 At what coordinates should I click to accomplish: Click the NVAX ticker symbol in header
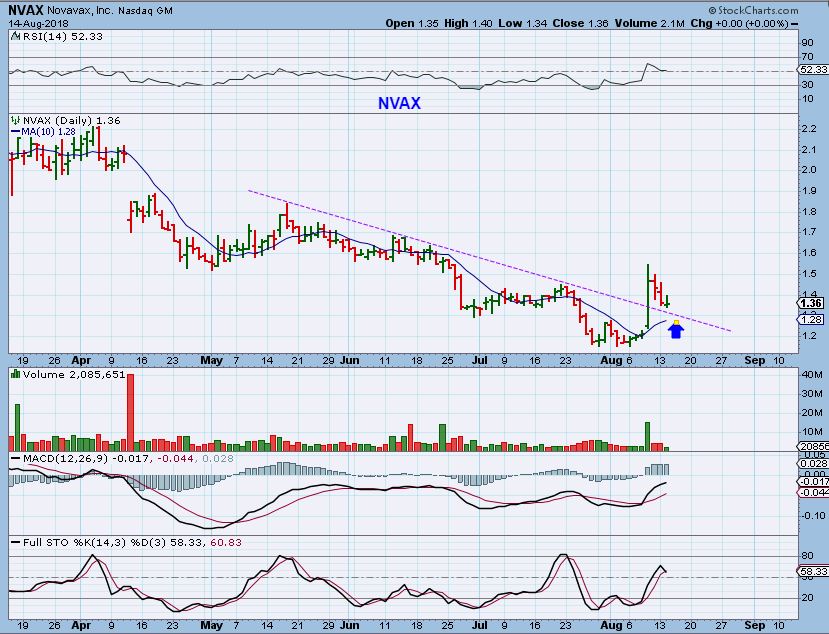click(x=25, y=10)
